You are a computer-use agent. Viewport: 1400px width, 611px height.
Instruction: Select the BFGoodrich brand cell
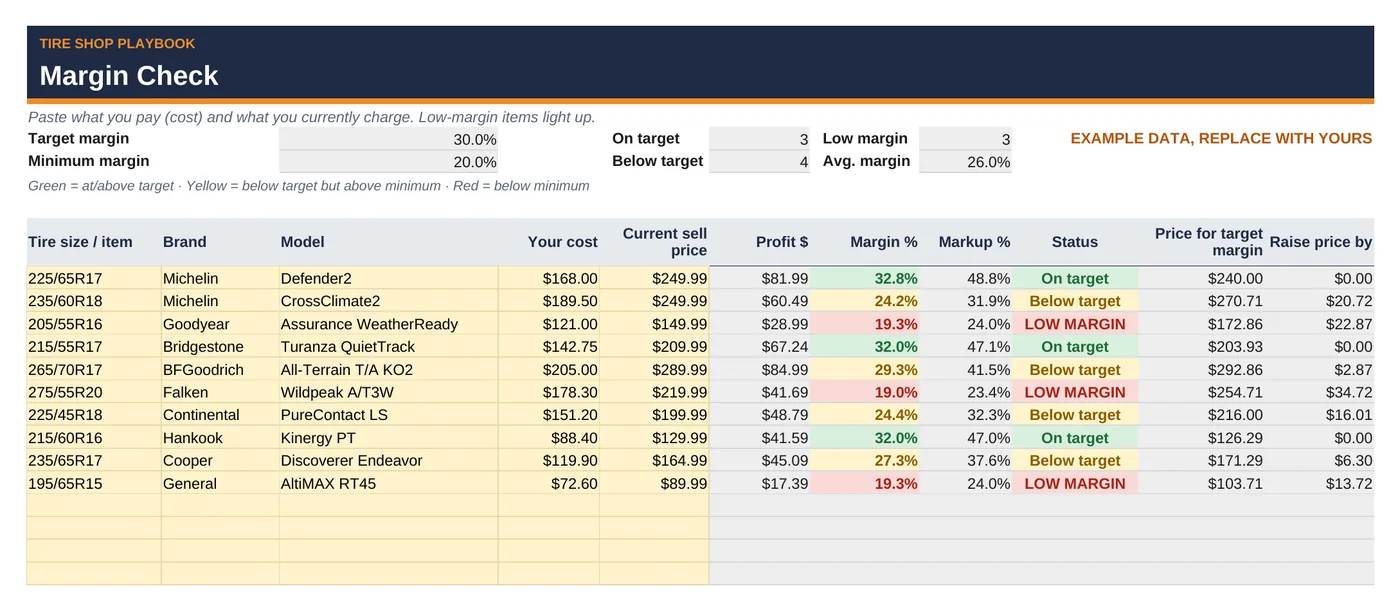coord(220,370)
